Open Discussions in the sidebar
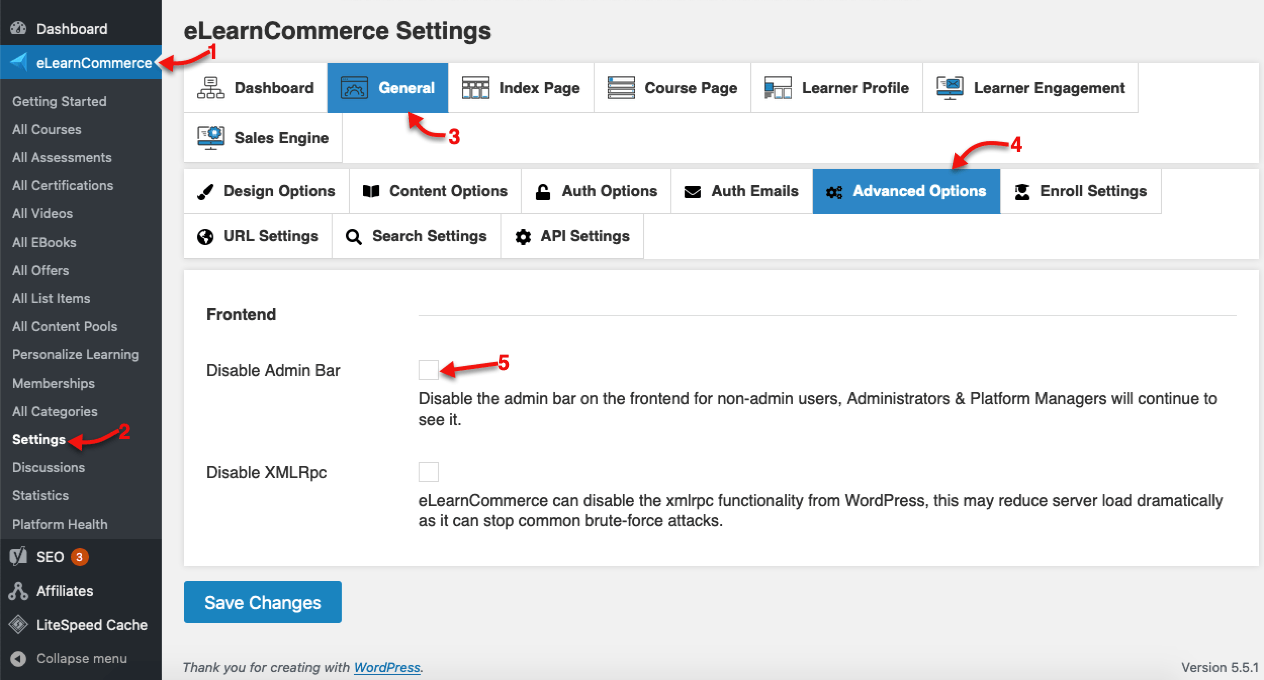The height and width of the screenshot is (680, 1264). click(x=49, y=467)
